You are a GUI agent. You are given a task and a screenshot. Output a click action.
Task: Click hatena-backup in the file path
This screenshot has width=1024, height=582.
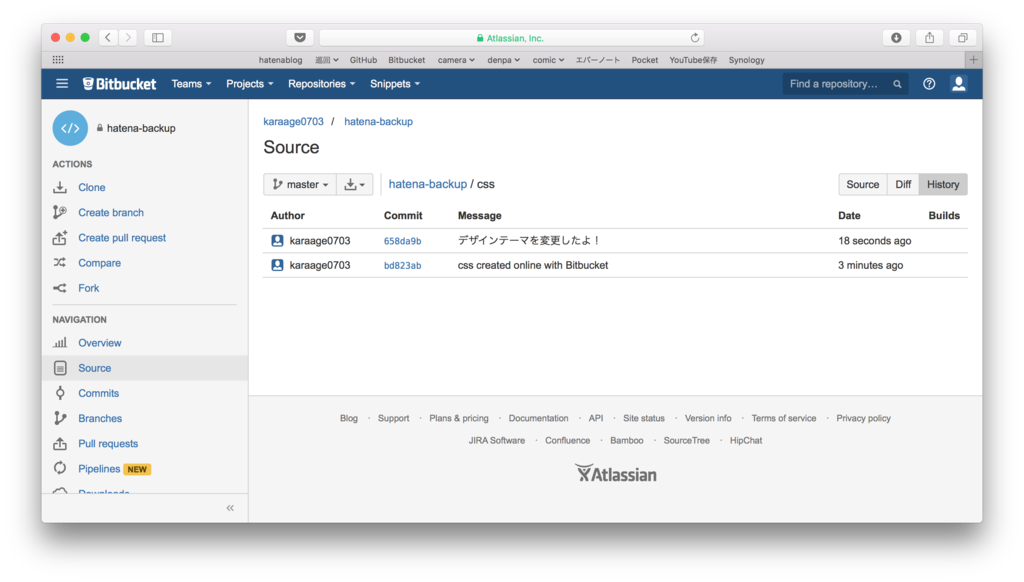pos(428,184)
